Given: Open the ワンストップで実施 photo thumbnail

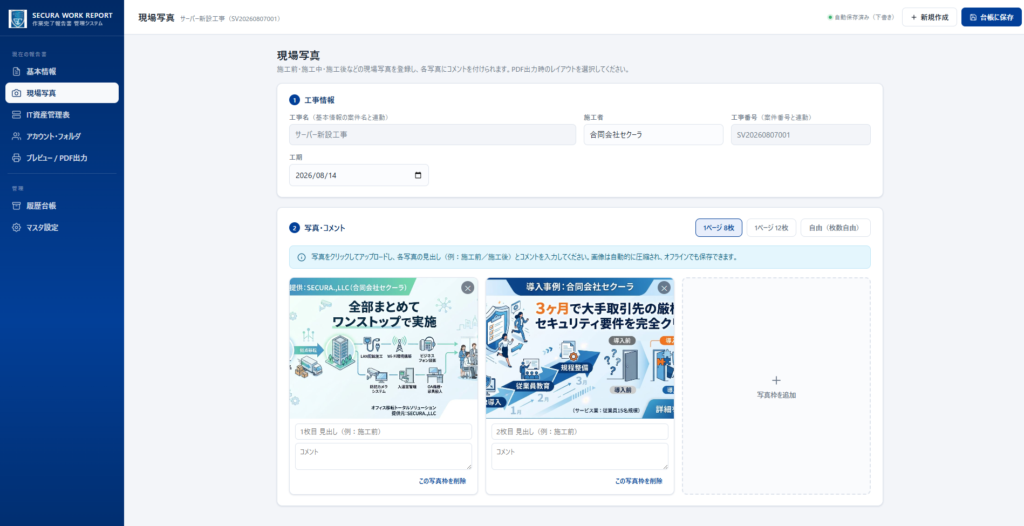Looking at the screenshot, I should (x=383, y=348).
